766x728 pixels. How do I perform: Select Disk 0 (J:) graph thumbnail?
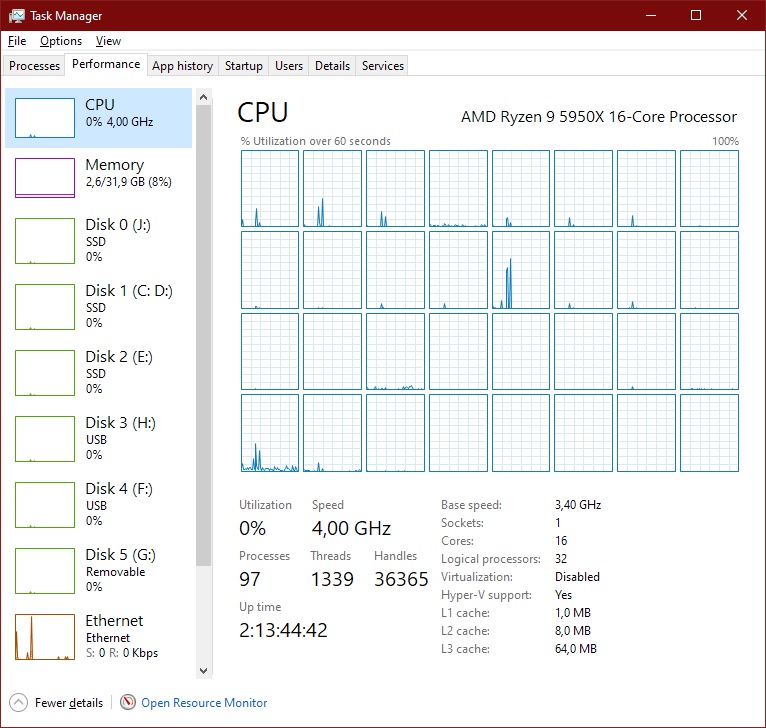[45, 241]
